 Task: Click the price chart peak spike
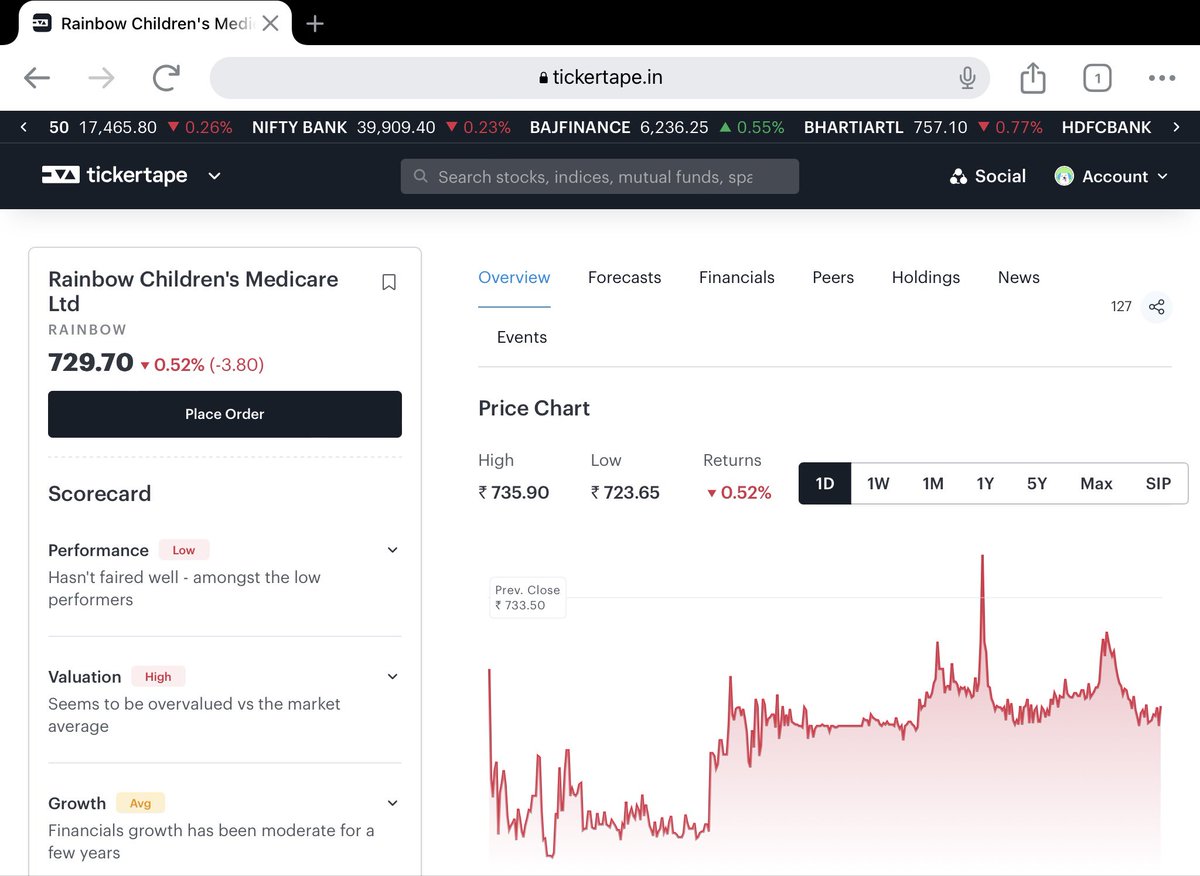point(983,558)
